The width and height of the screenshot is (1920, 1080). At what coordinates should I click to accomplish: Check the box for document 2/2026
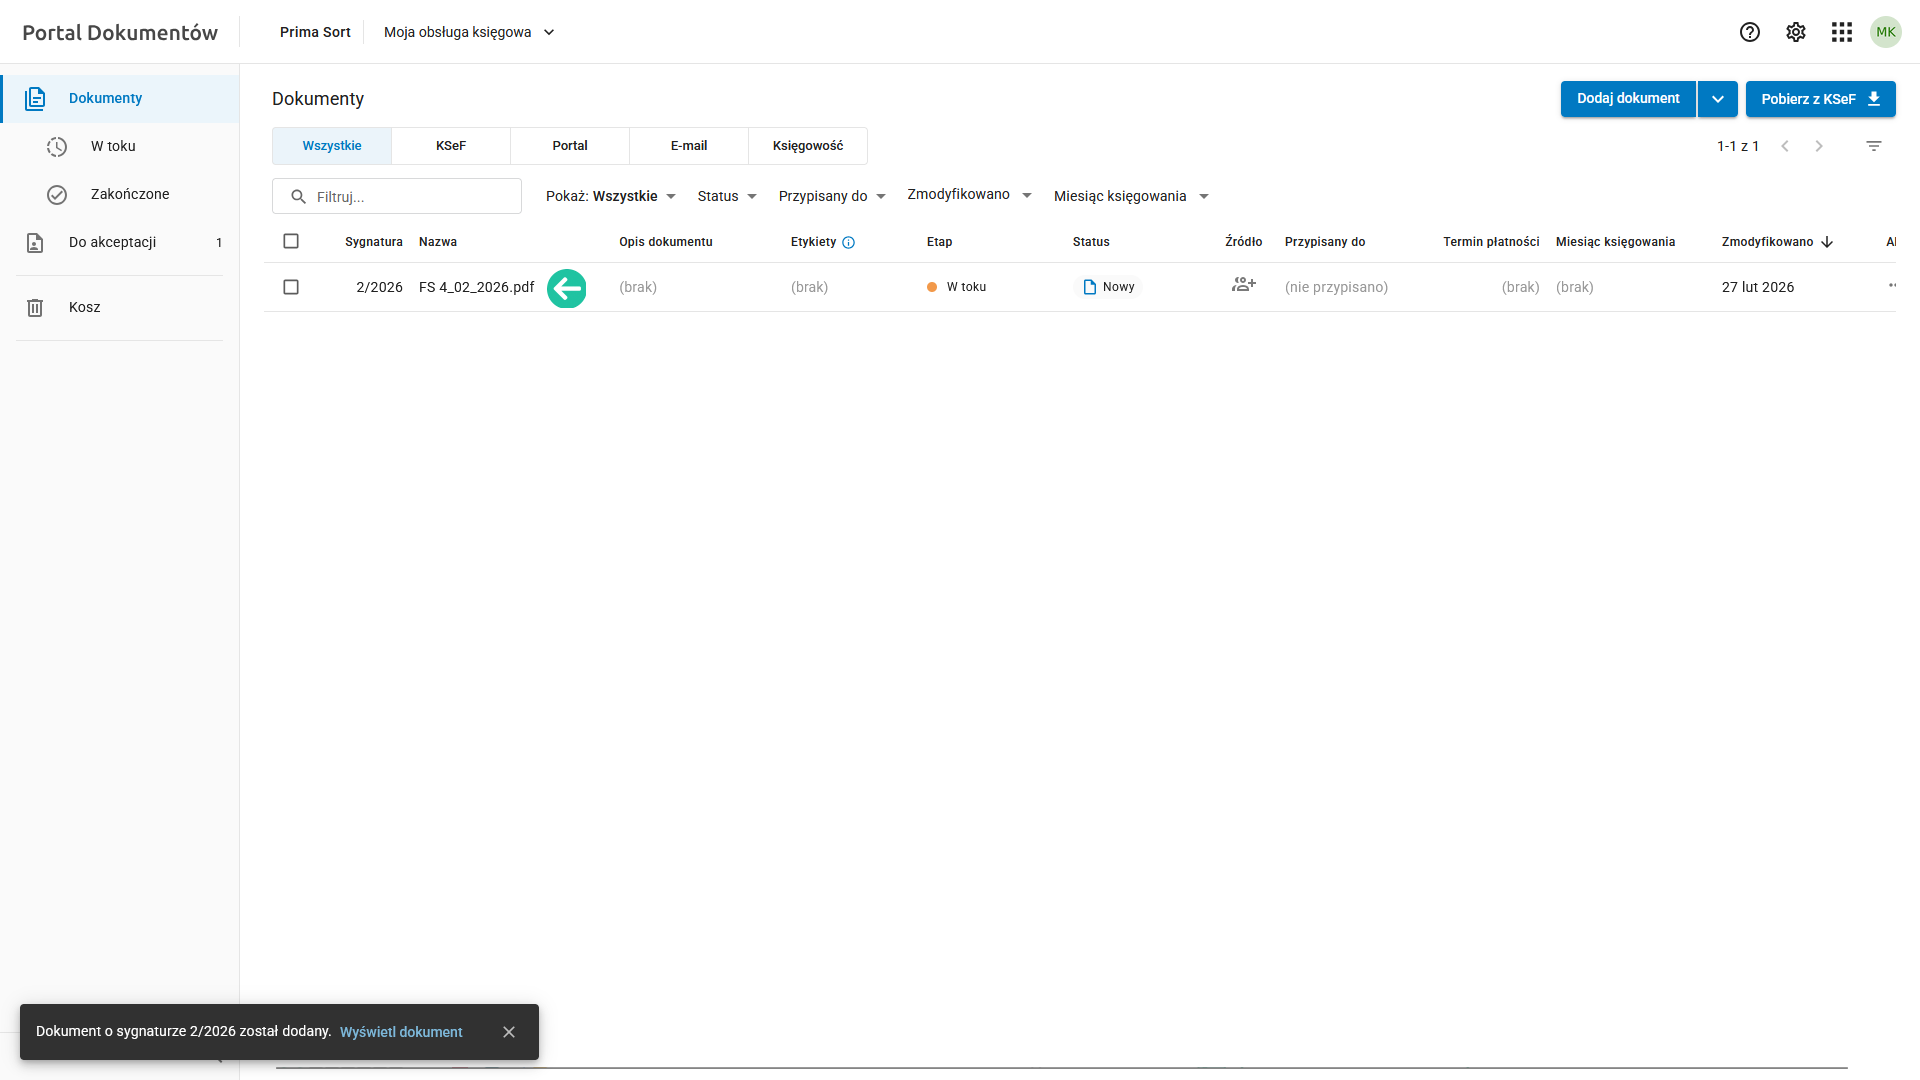pyautogui.click(x=291, y=287)
